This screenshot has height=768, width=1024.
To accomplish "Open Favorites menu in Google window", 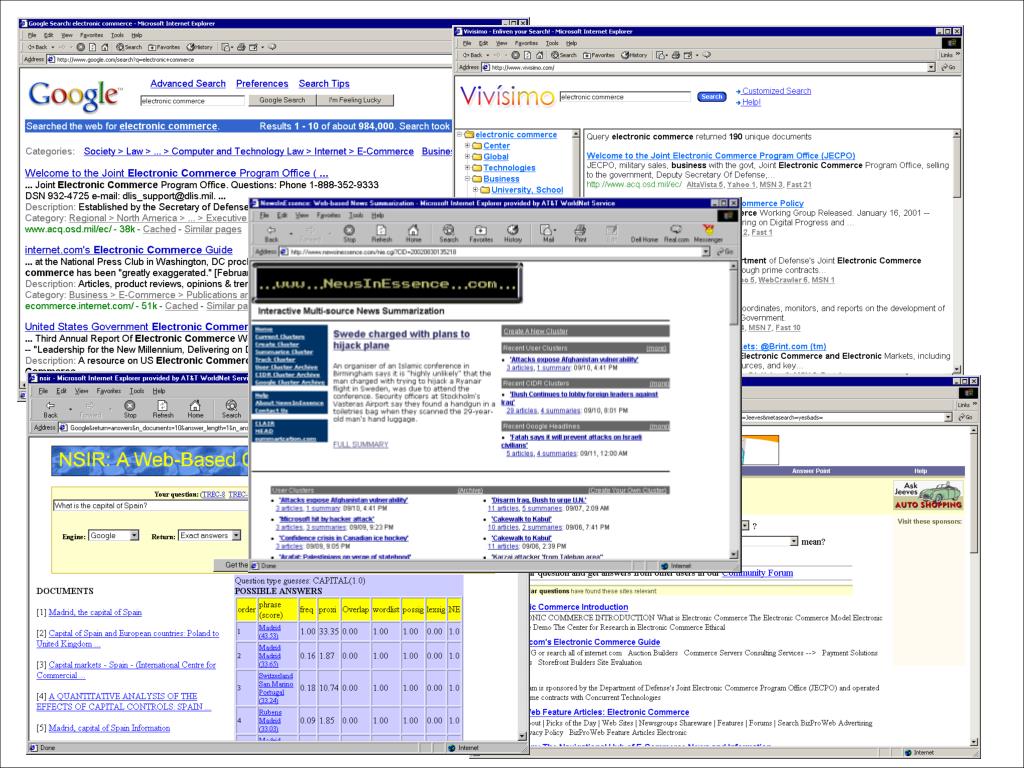I will point(91,35).
